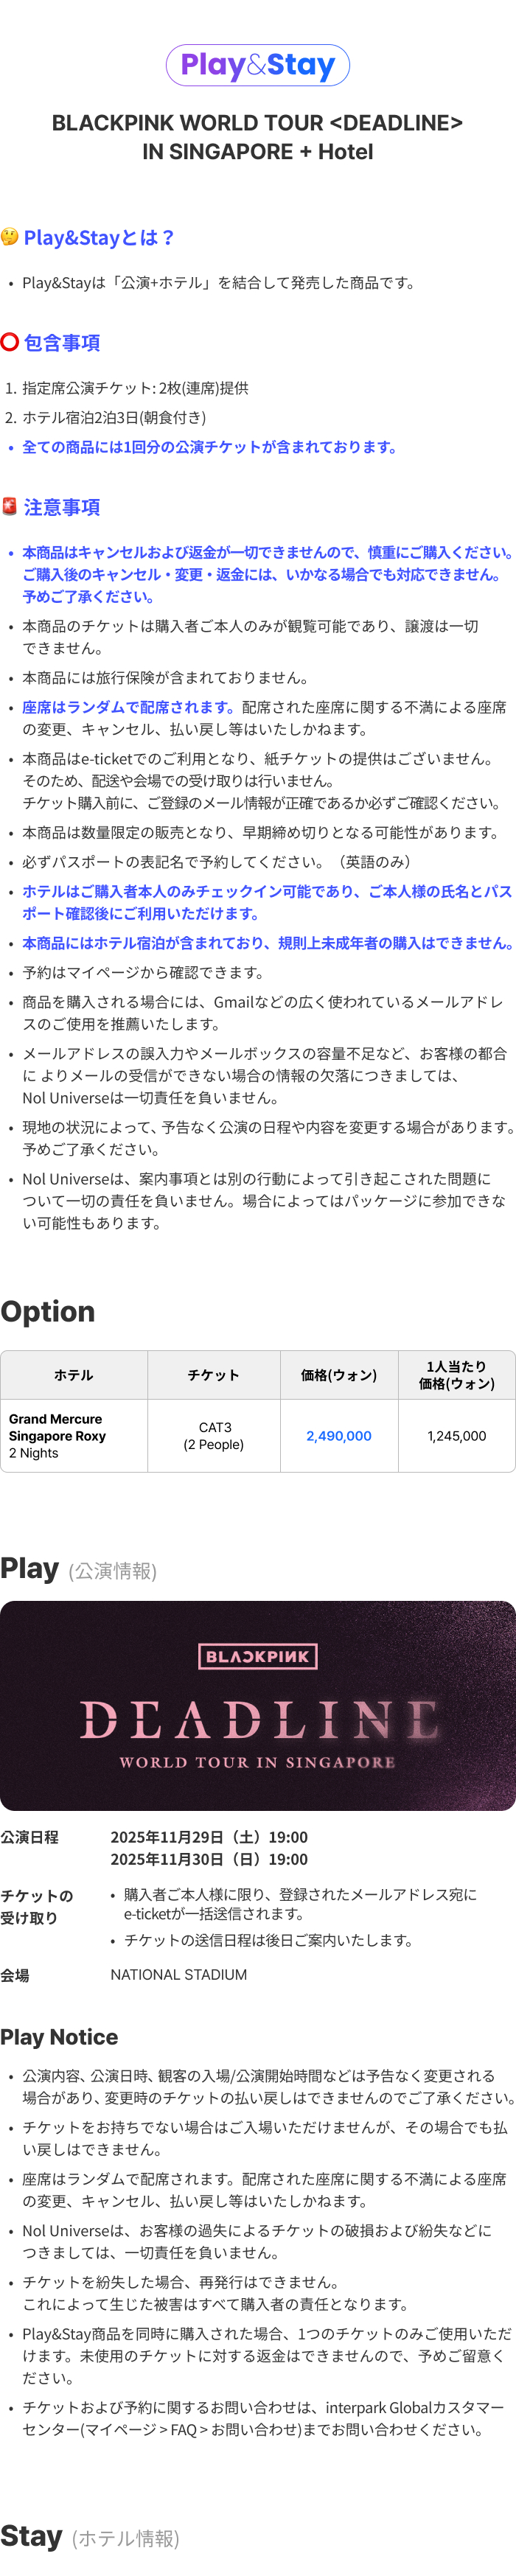Click the チケット column header

(x=214, y=1375)
